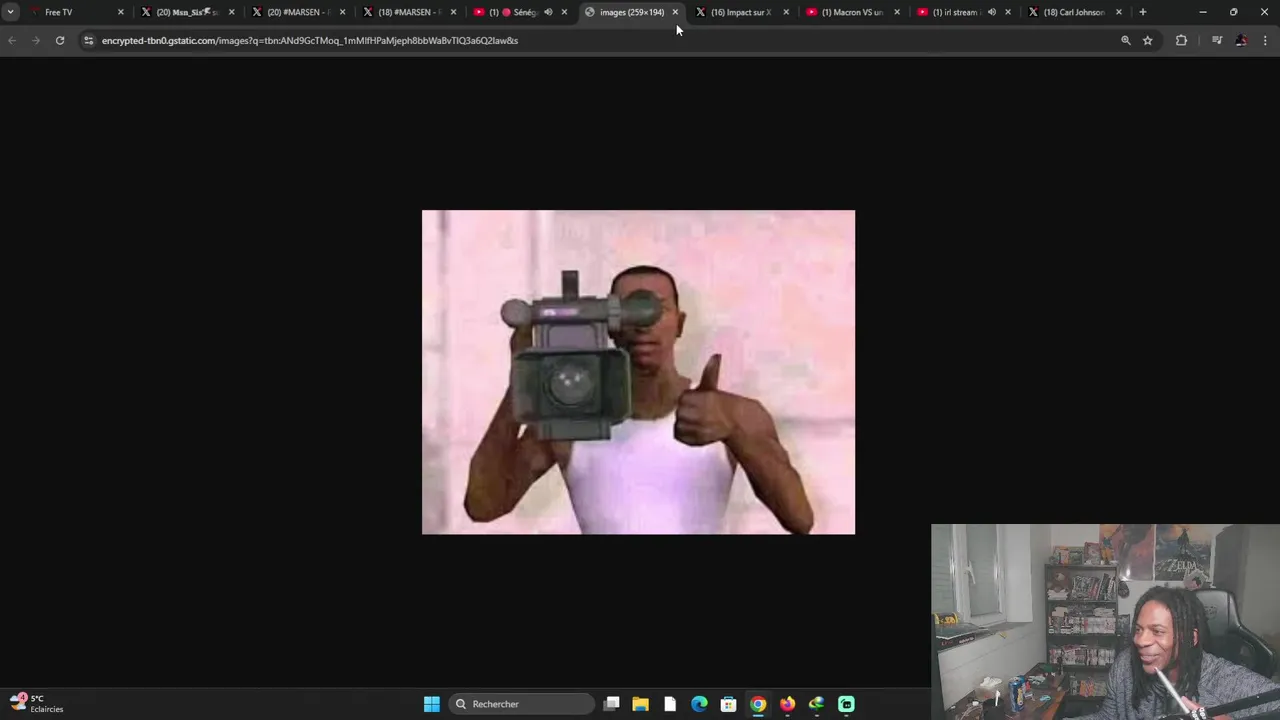Open Microsoft Store from the taskbar

pyautogui.click(x=729, y=704)
